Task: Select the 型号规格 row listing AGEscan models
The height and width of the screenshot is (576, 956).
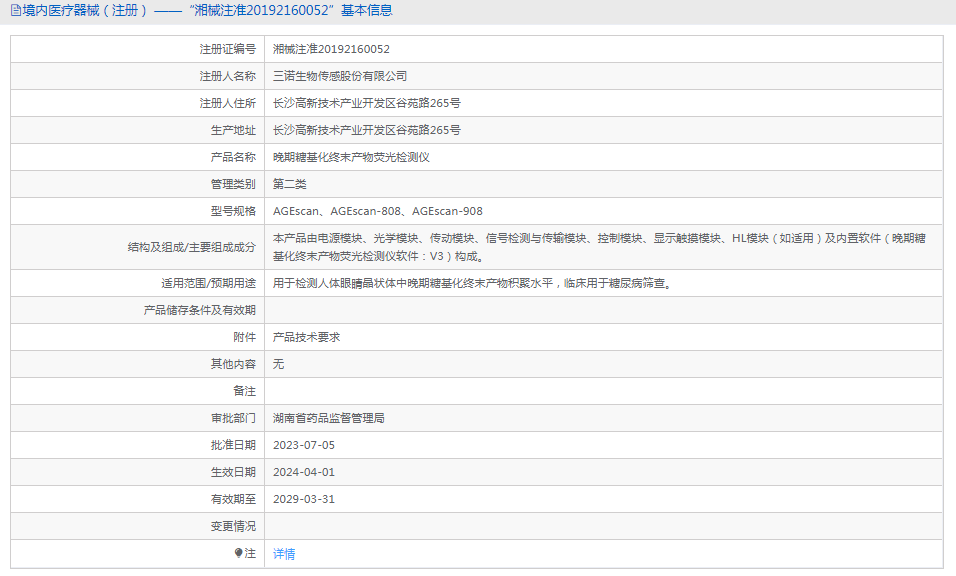Action: [x=379, y=210]
